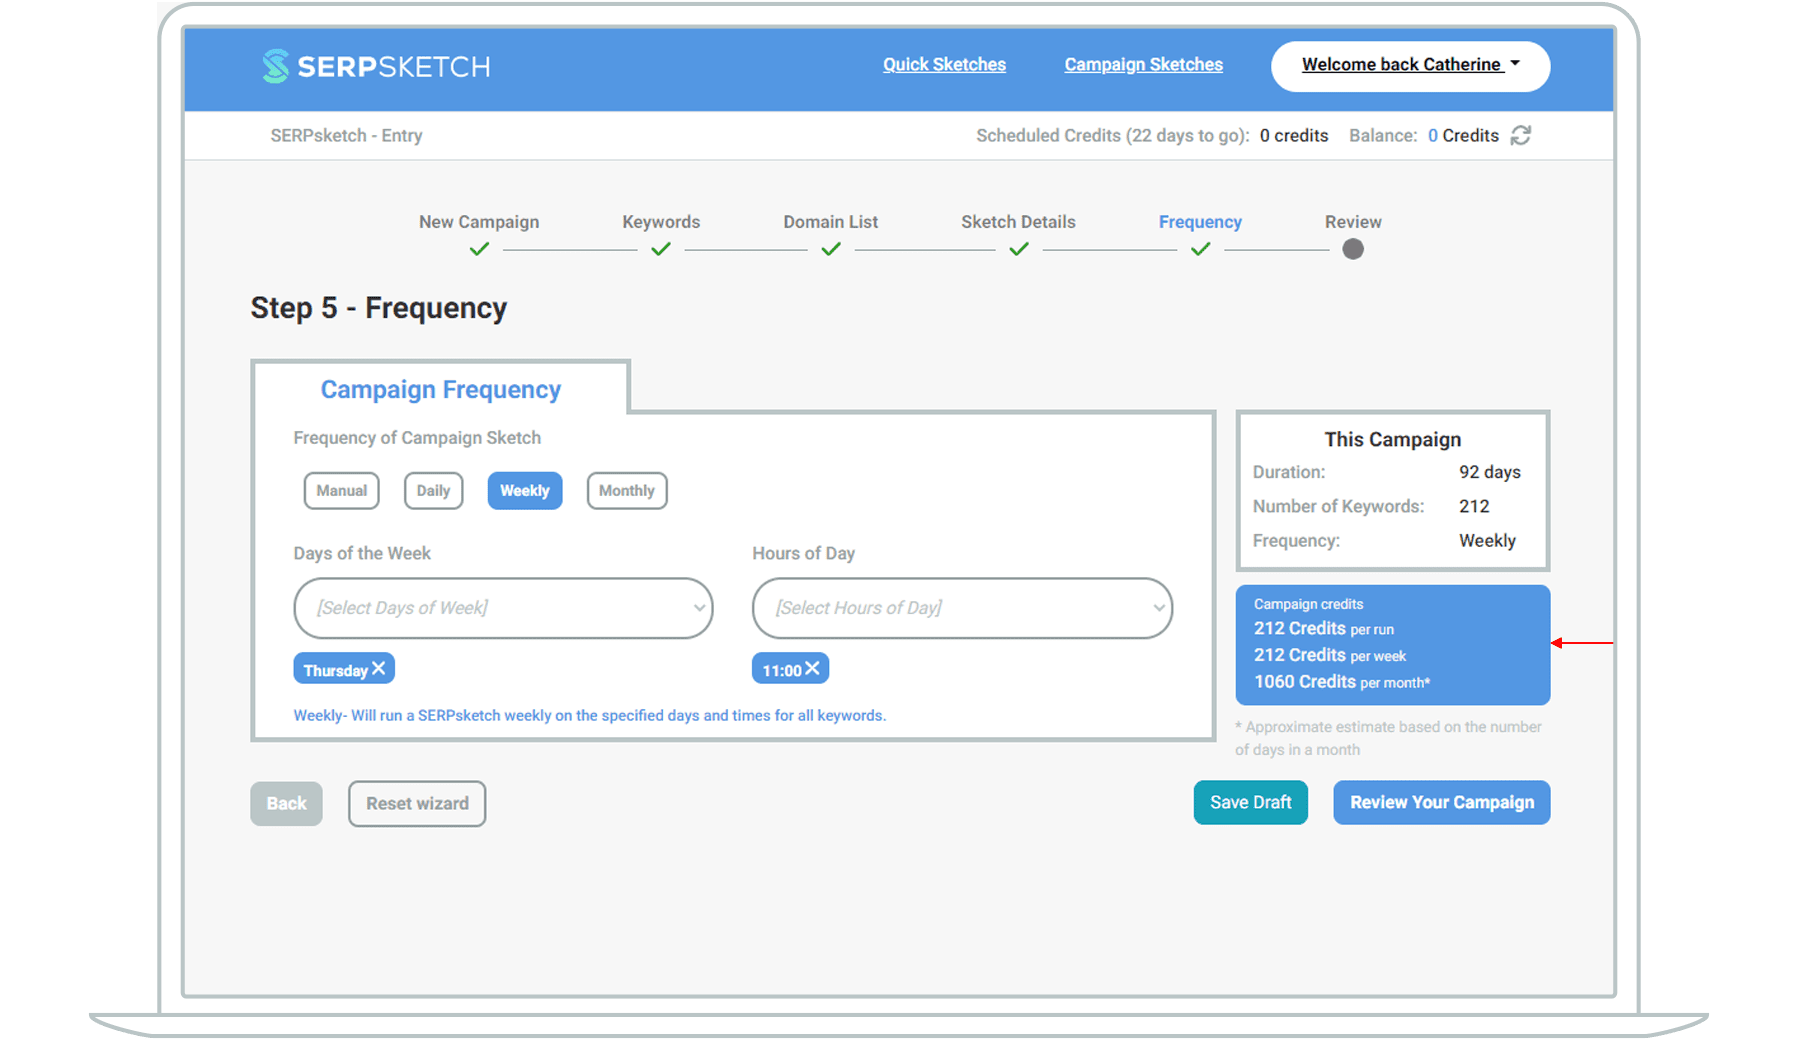Click the 212 Credits per run text
Screen dimensions: 1800x1040
click(x=1324, y=629)
